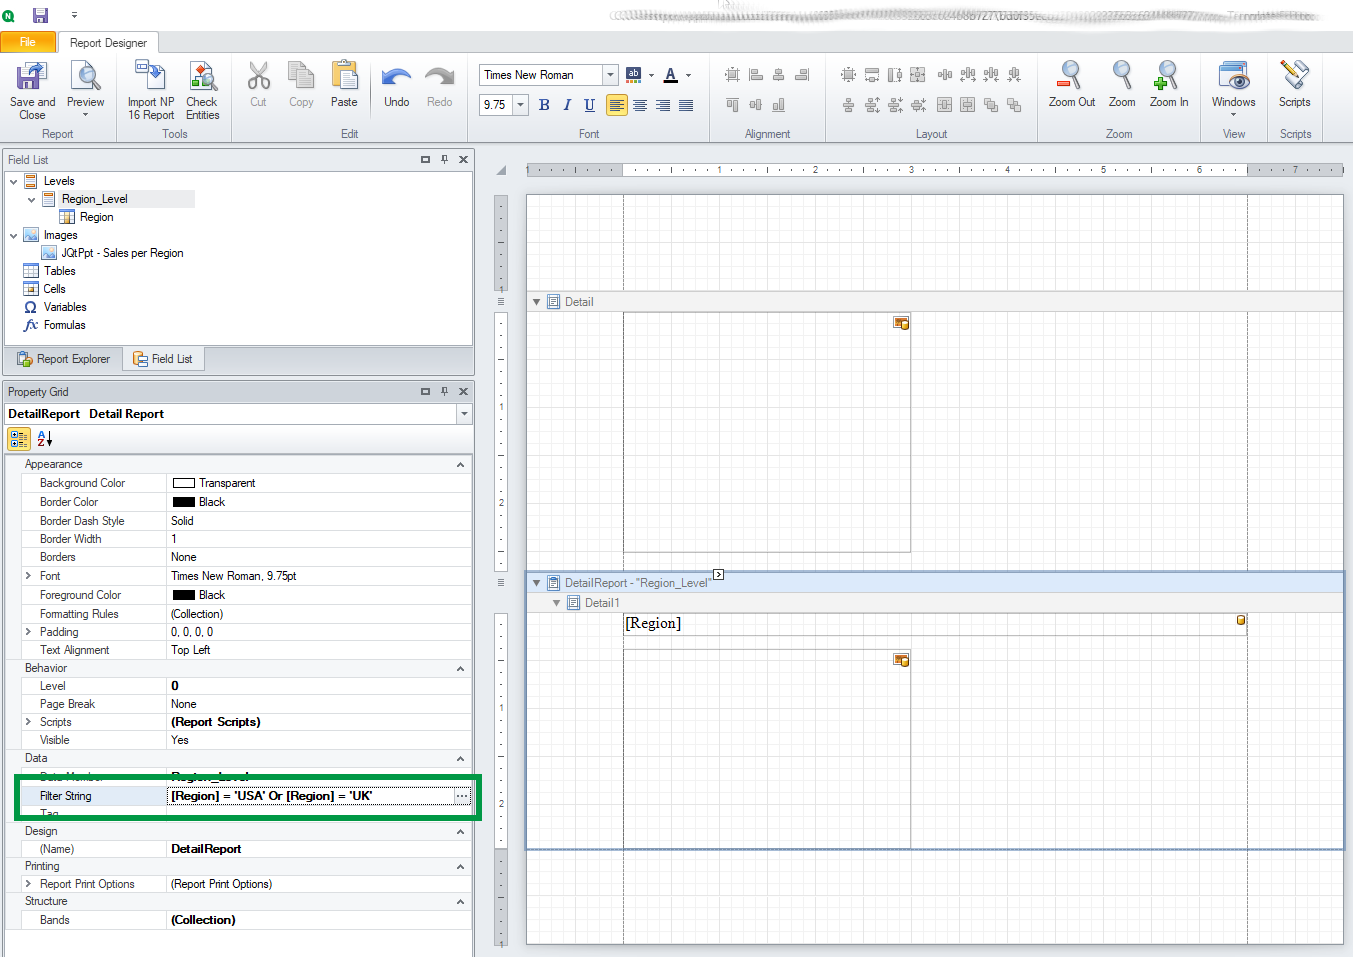This screenshot has height=957, width=1353.
Task: Click the smart tag on Region label
Action: (x=1241, y=621)
